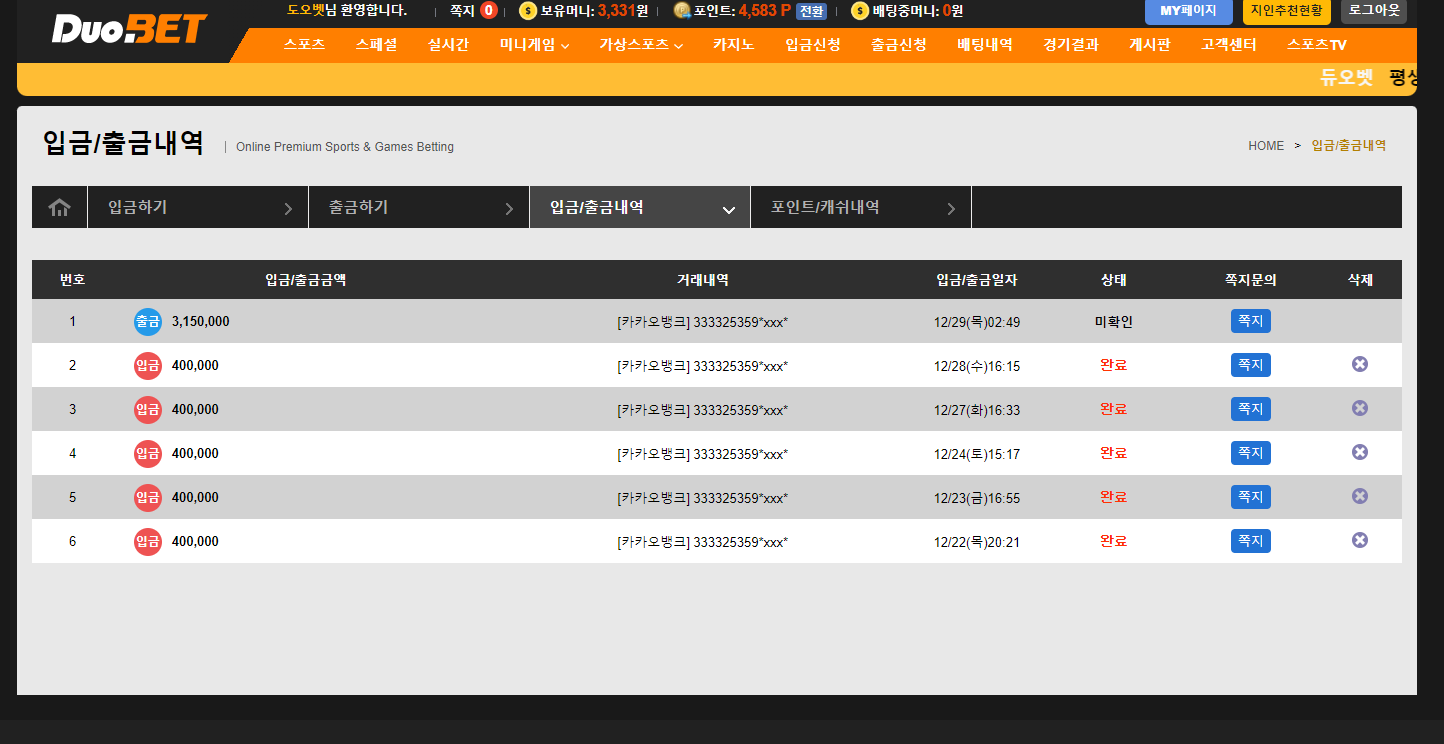Click the HOME breadcrumb link

point(1265,146)
